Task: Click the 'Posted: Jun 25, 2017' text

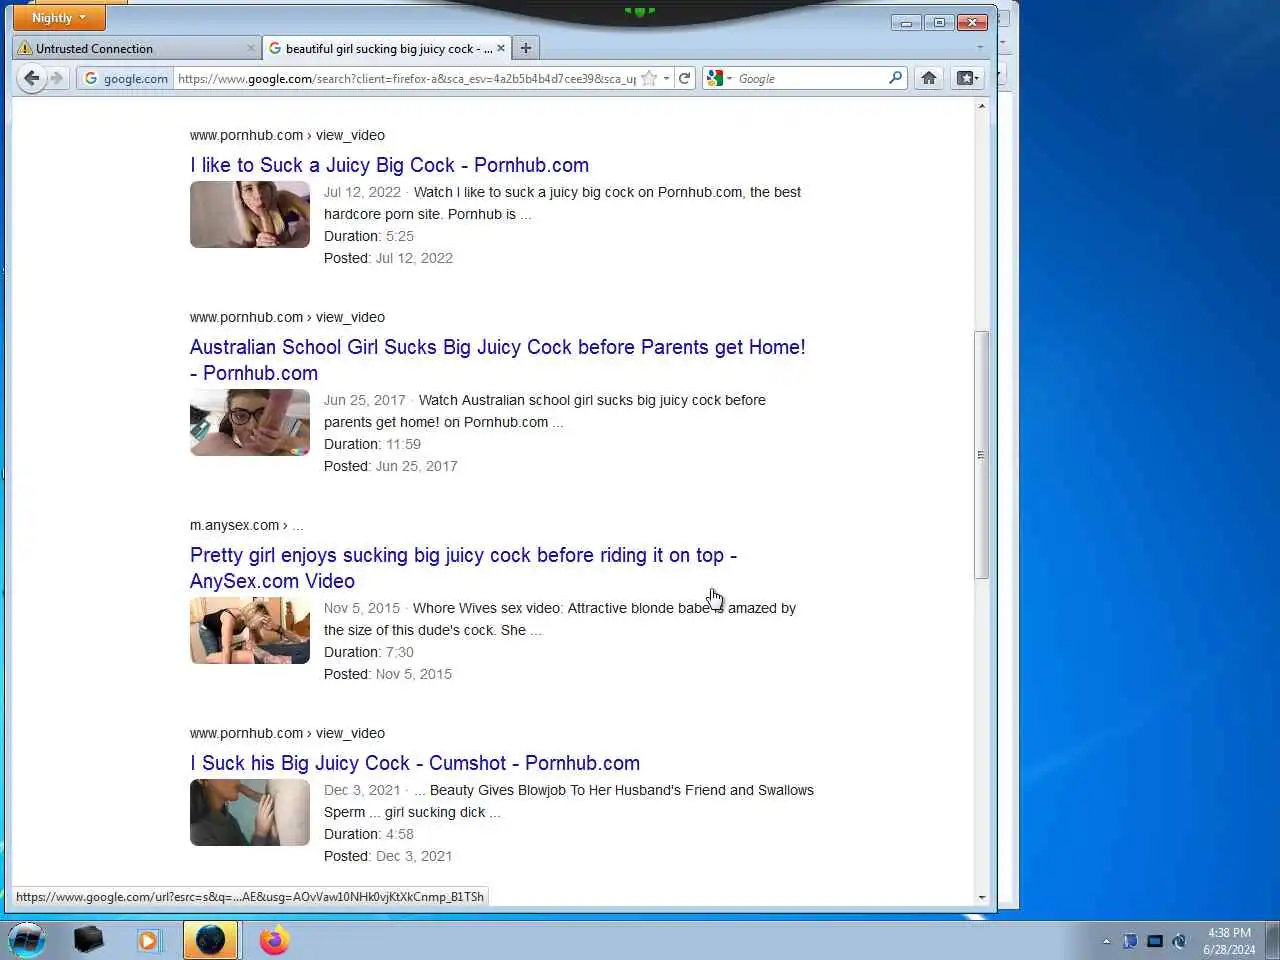Action: pyautogui.click(x=390, y=466)
